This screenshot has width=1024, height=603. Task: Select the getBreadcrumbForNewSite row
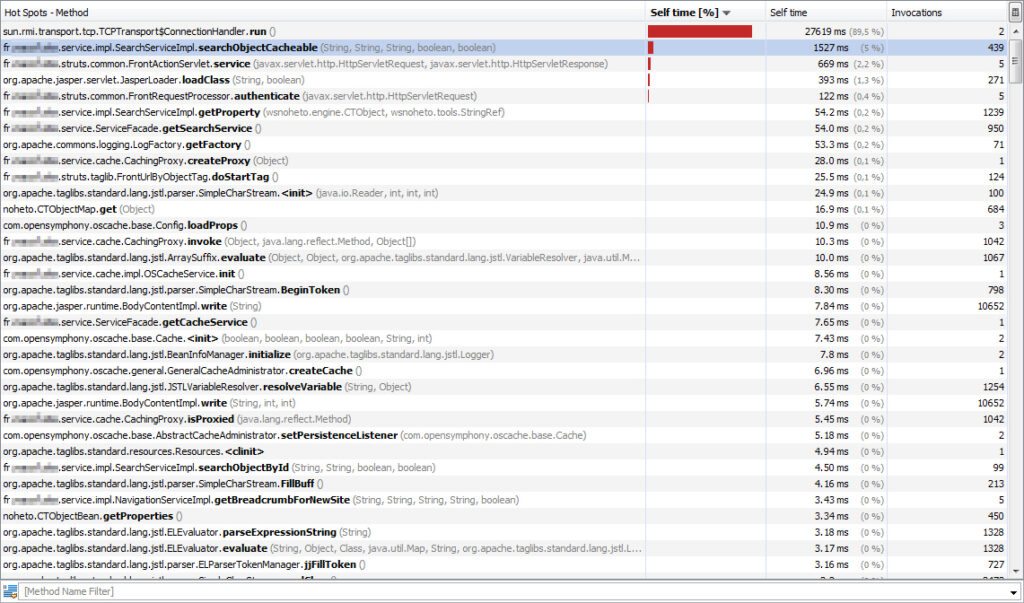point(504,500)
